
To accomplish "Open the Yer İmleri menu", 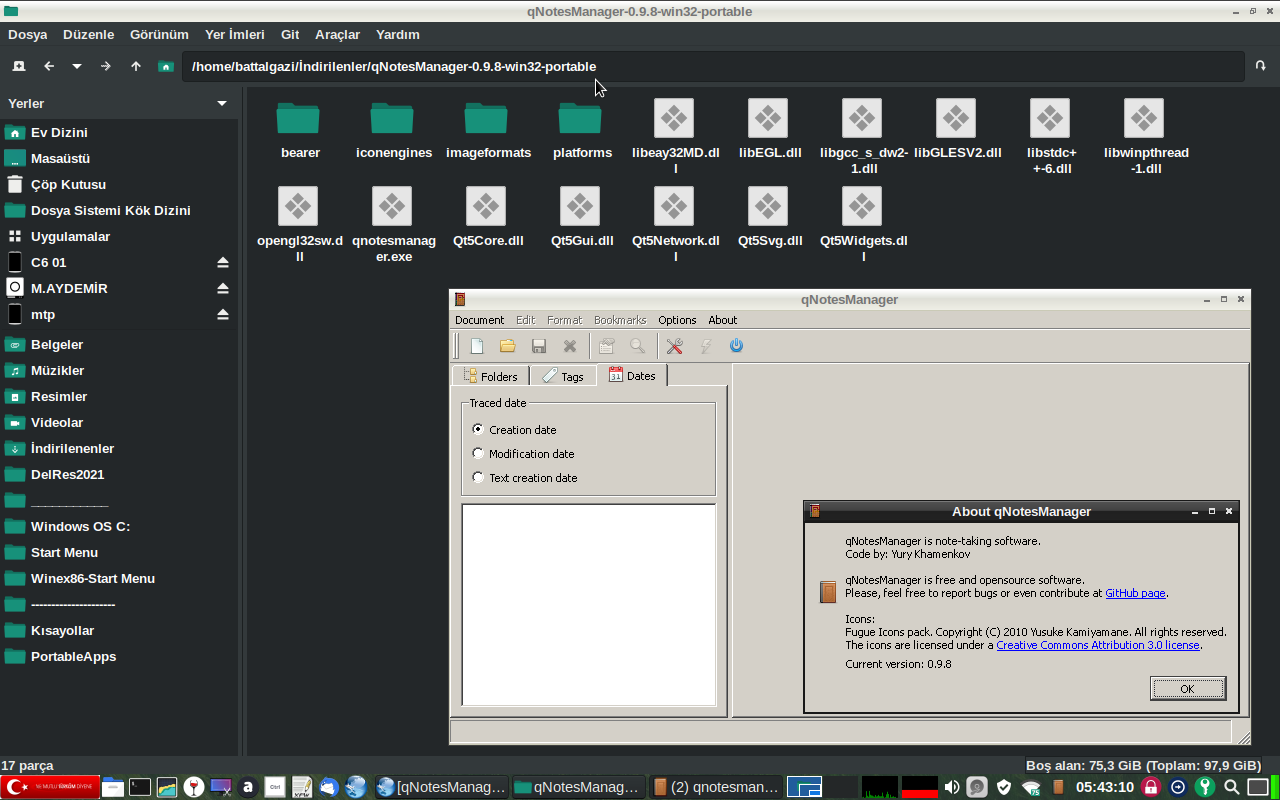I will [235, 34].
